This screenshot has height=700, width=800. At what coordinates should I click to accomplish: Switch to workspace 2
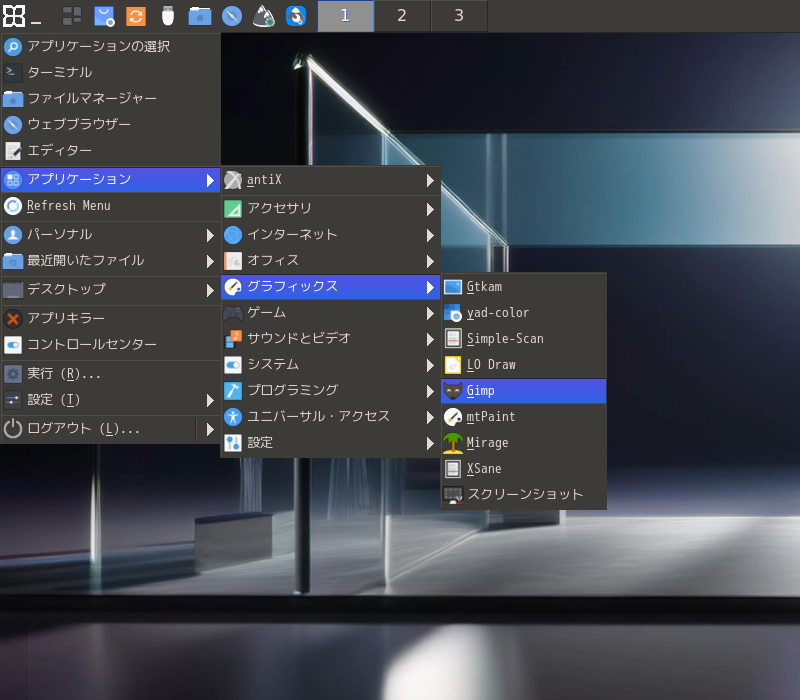point(402,16)
